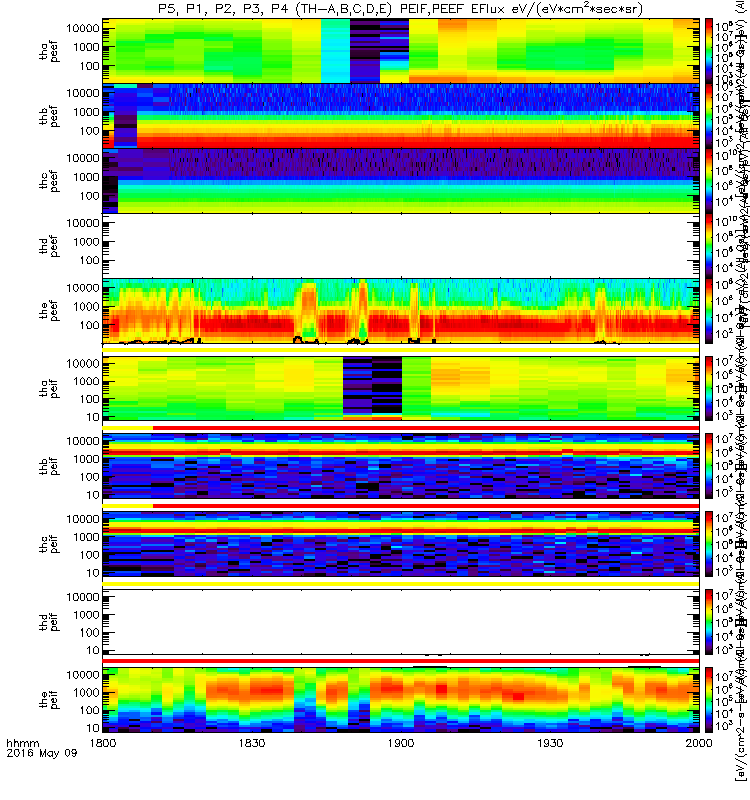Screen dimensions: 750x800
Task: Click the 100 tick label of the peef
Action: pos(89,325)
